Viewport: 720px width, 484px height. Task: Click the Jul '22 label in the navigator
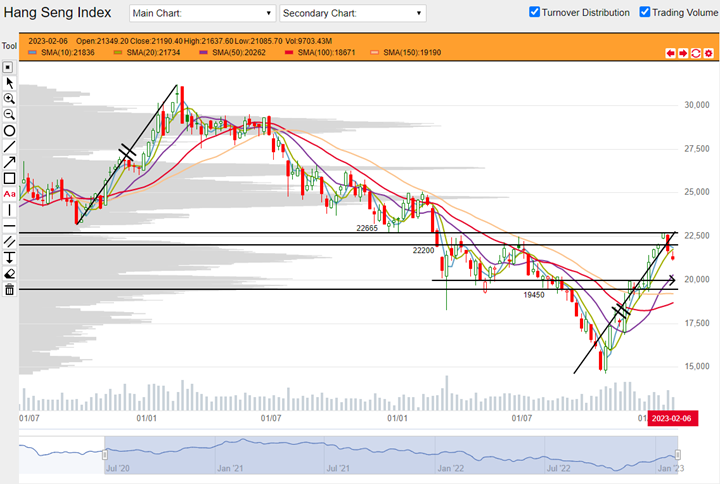[x=558, y=468]
